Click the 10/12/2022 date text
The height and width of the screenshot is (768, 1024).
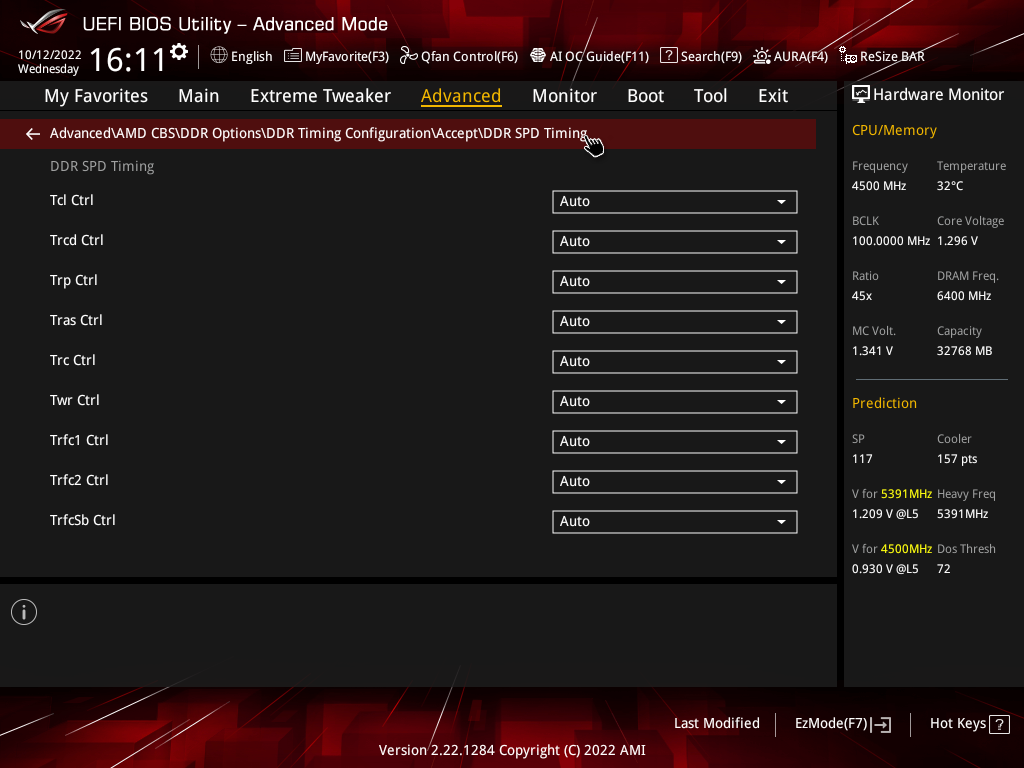tap(50, 55)
